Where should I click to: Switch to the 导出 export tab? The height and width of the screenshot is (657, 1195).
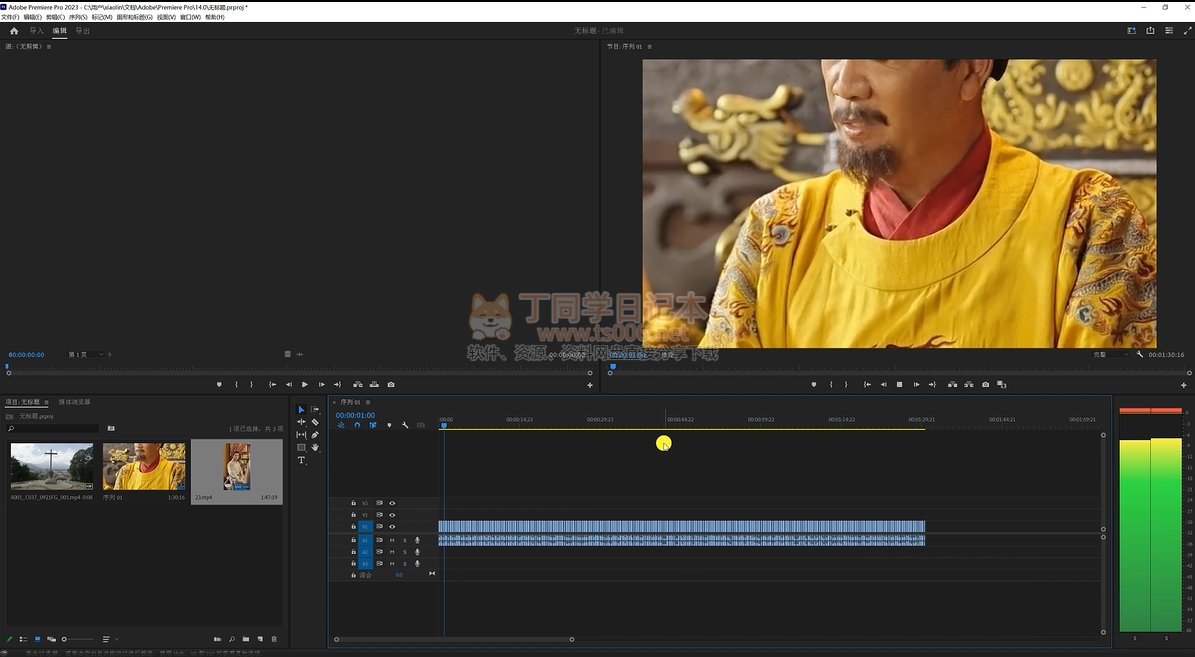click(x=82, y=31)
